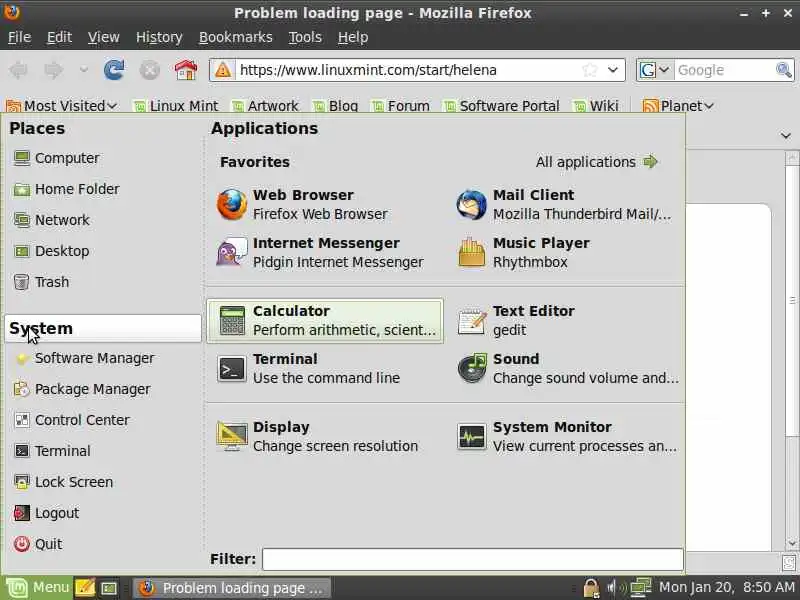The image size is (800, 600).
Task: Click the warning triangle icon in address bar
Action: [x=223, y=70]
